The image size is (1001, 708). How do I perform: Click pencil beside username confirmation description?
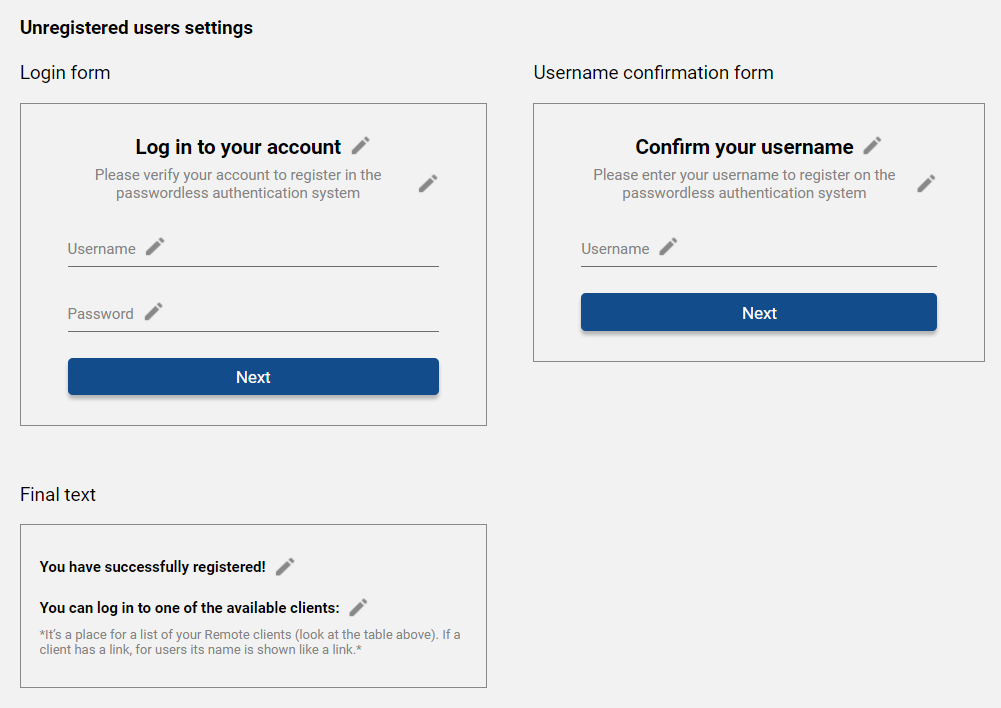927,183
